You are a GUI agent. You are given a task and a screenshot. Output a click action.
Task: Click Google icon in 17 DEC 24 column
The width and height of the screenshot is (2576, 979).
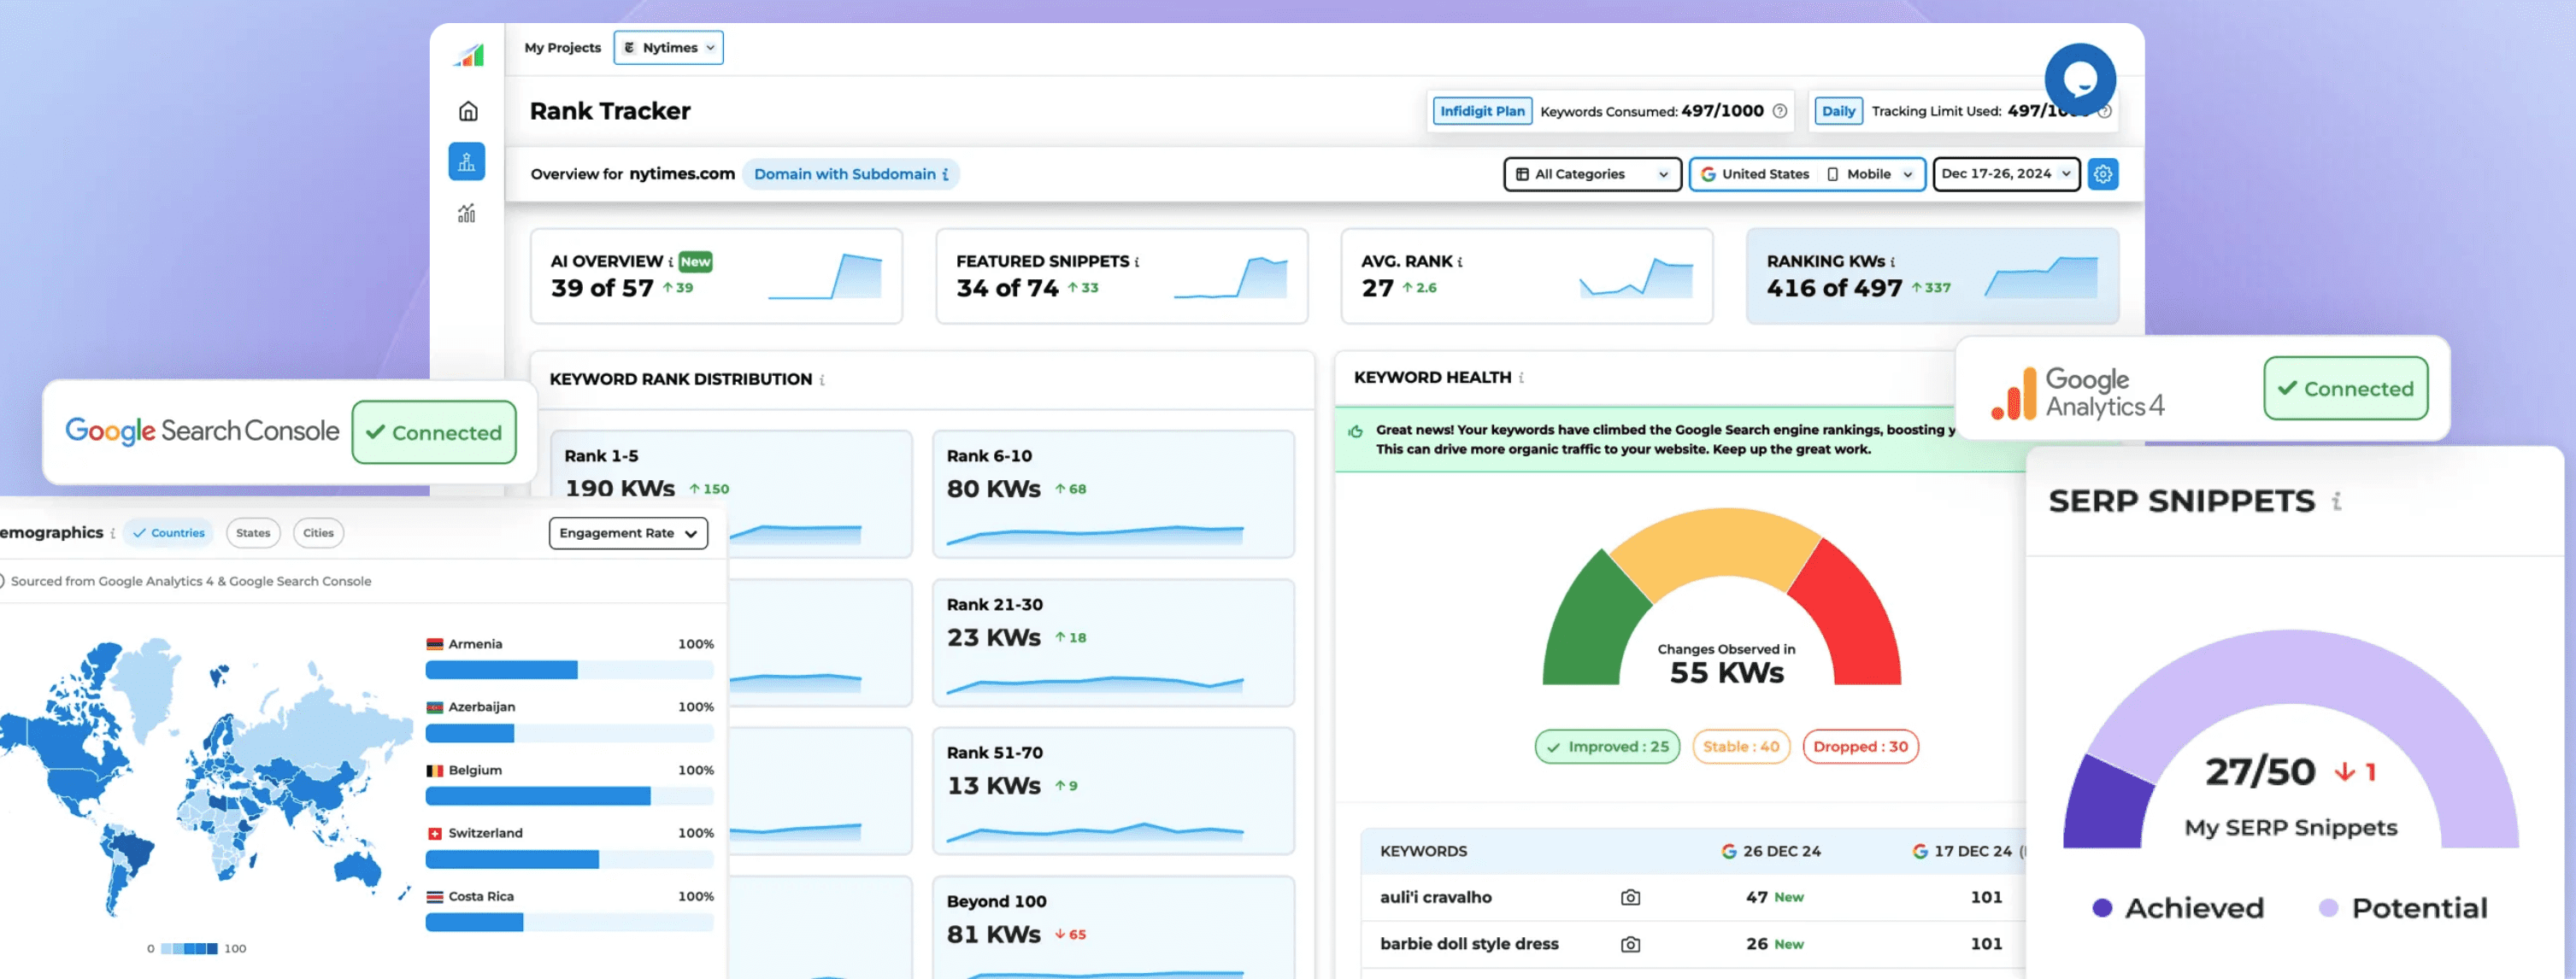1920,852
